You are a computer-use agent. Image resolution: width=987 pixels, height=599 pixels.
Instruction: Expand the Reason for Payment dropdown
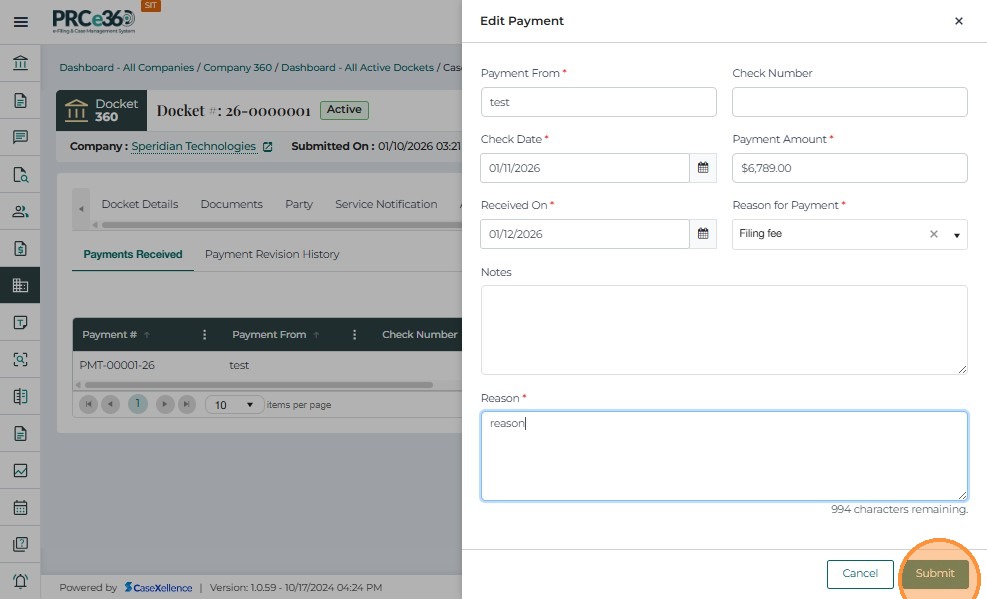pos(956,235)
